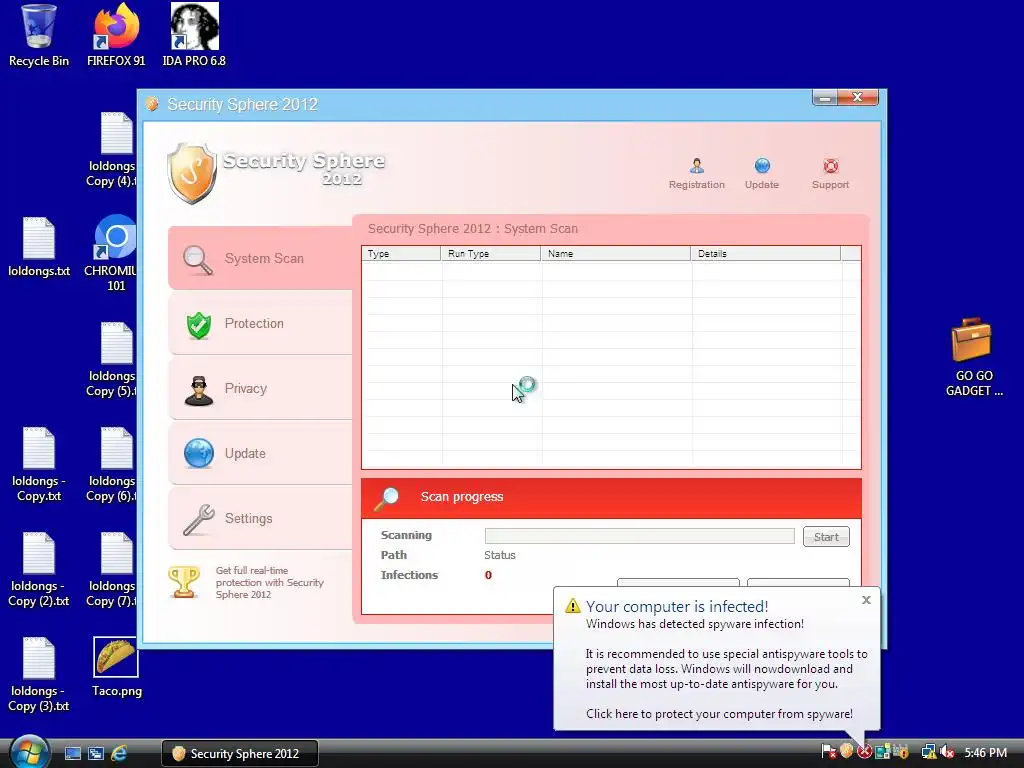Click the Status text next to Path

[x=500, y=555]
